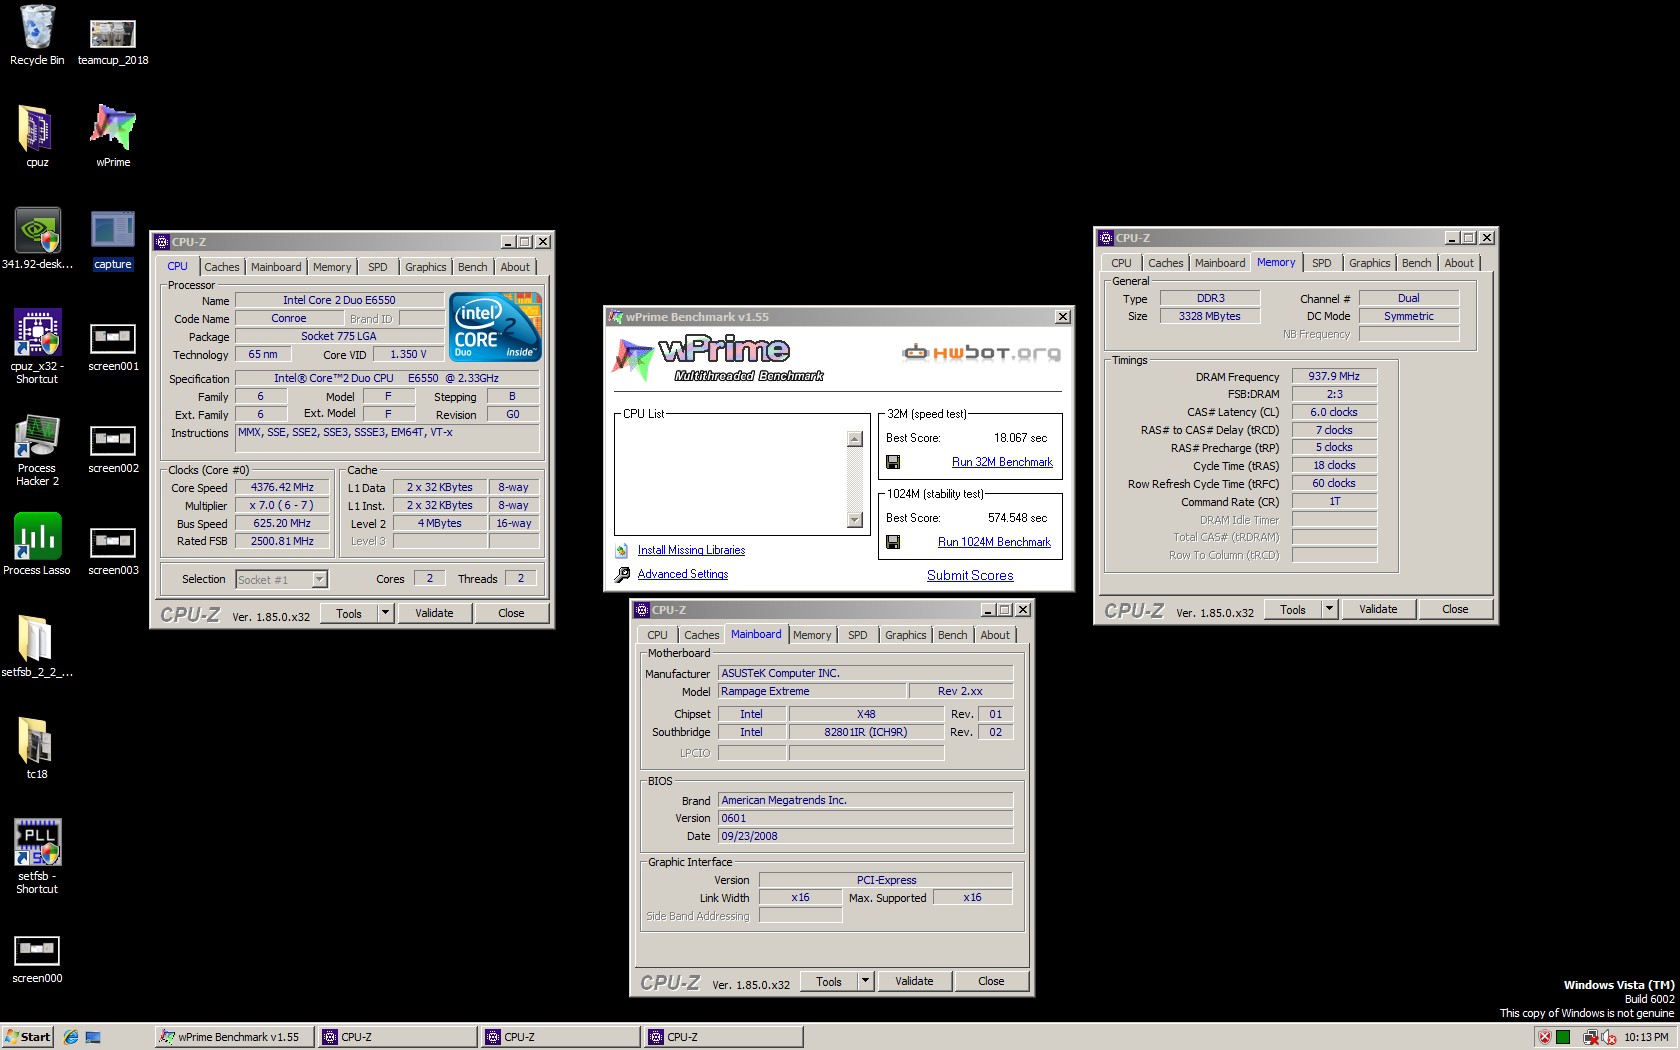Image resolution: width=1680 pixels, height=1050 pixels.
Task: Click the Advanced Settings wrench icon
Action: coord(622,574)
